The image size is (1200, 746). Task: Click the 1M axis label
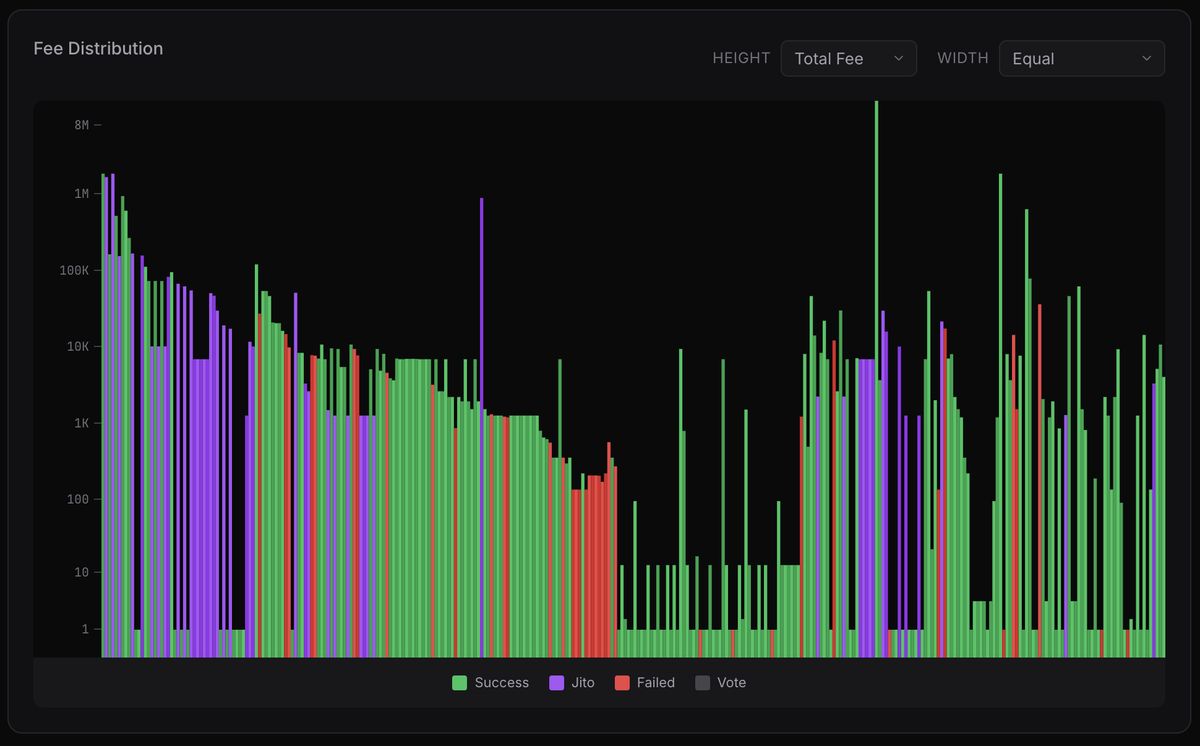[x=82, y=193]
